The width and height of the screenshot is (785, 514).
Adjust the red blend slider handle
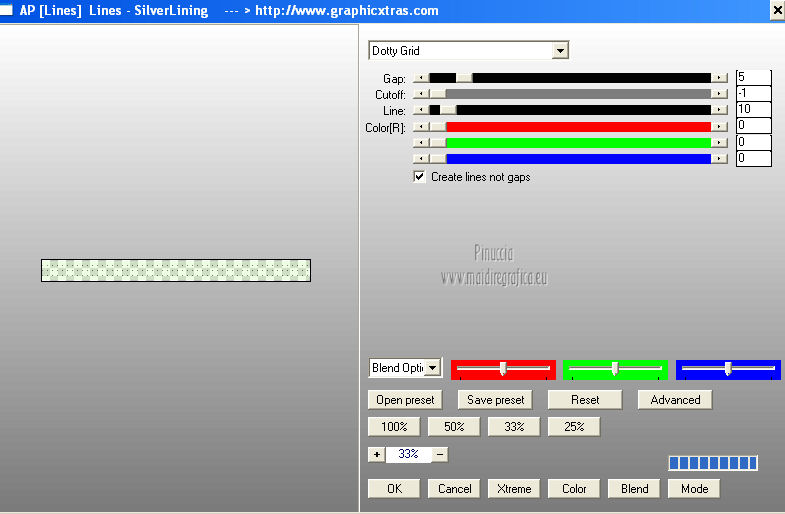503,369
